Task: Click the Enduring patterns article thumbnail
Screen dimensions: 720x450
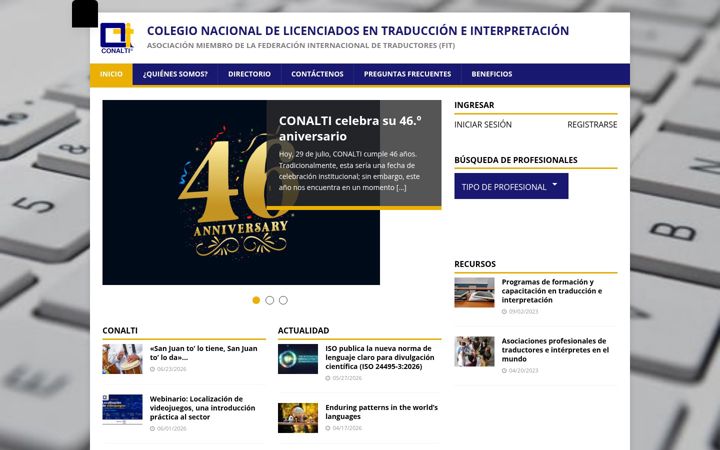Action: [x=298, y=418]
